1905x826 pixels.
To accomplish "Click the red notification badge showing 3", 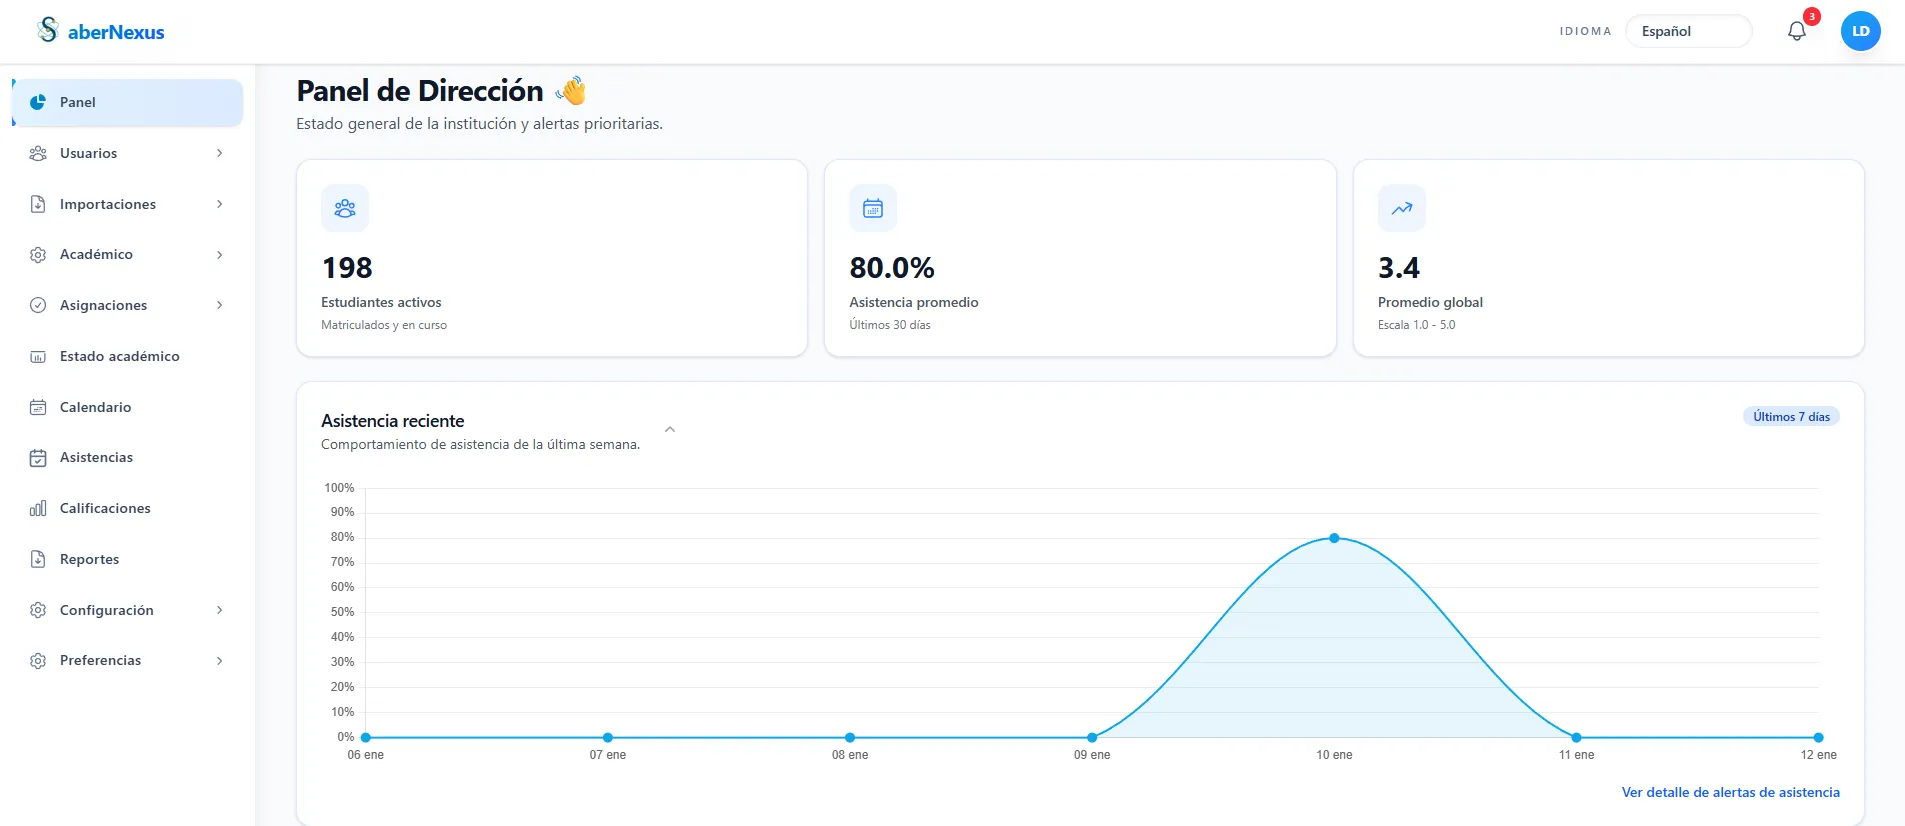I will pyautogui.click(x=1811, y=17).
